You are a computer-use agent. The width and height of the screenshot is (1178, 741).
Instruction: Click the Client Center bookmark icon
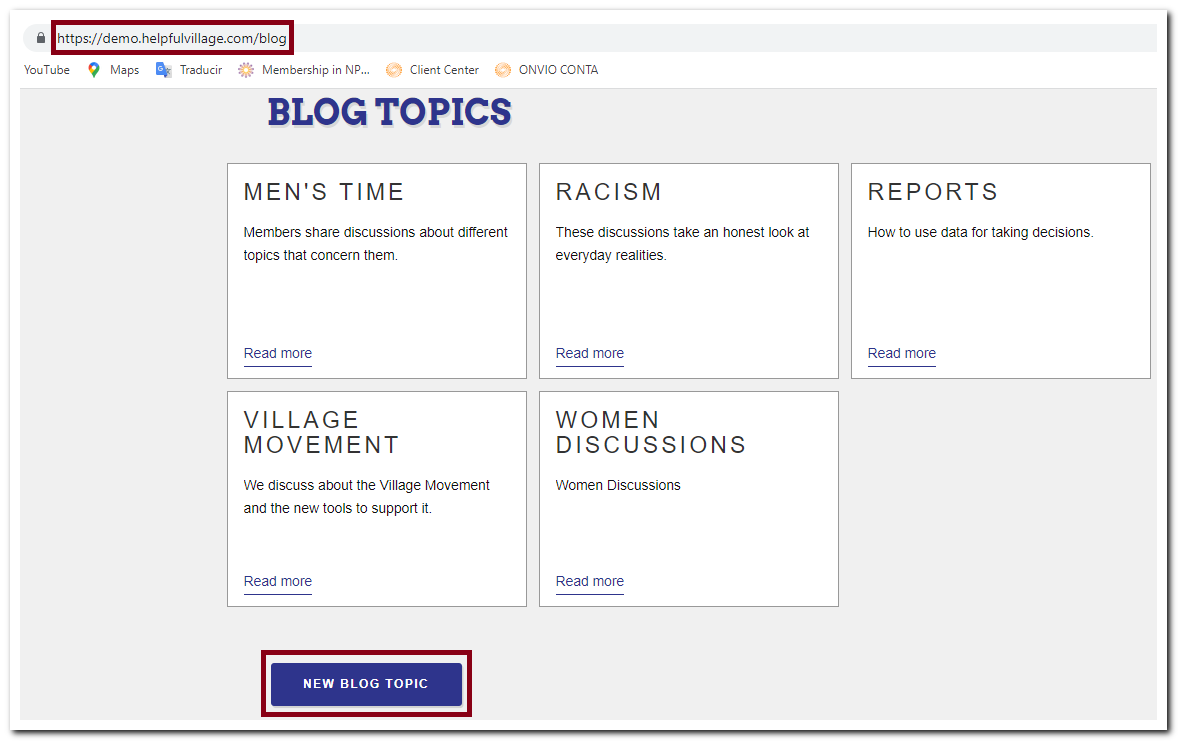point(395,70)
